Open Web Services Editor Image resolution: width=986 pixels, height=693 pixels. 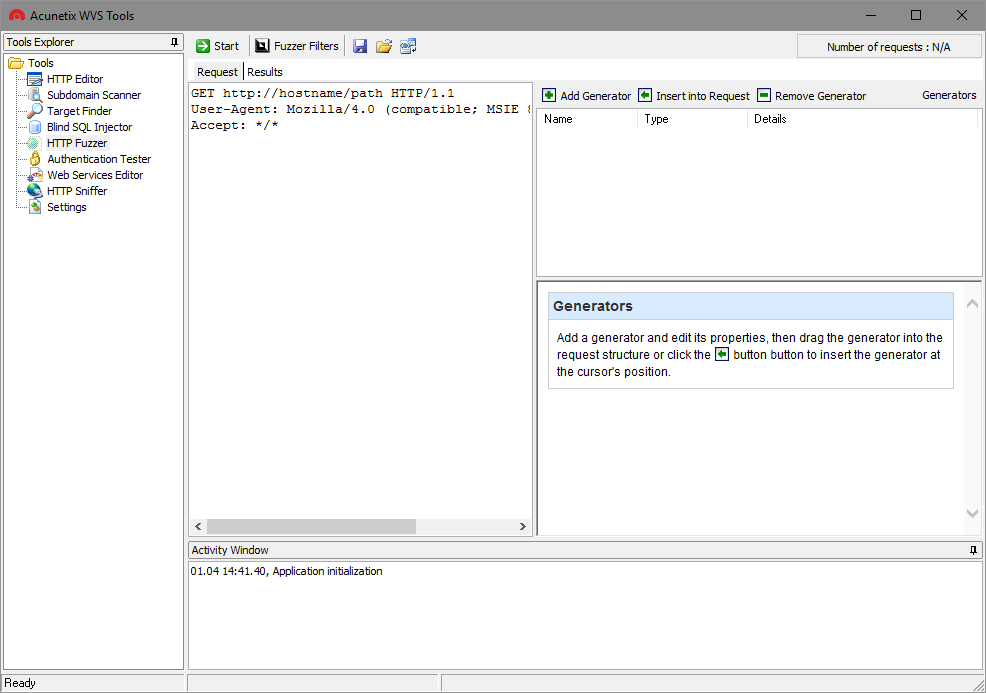point(95,175)
